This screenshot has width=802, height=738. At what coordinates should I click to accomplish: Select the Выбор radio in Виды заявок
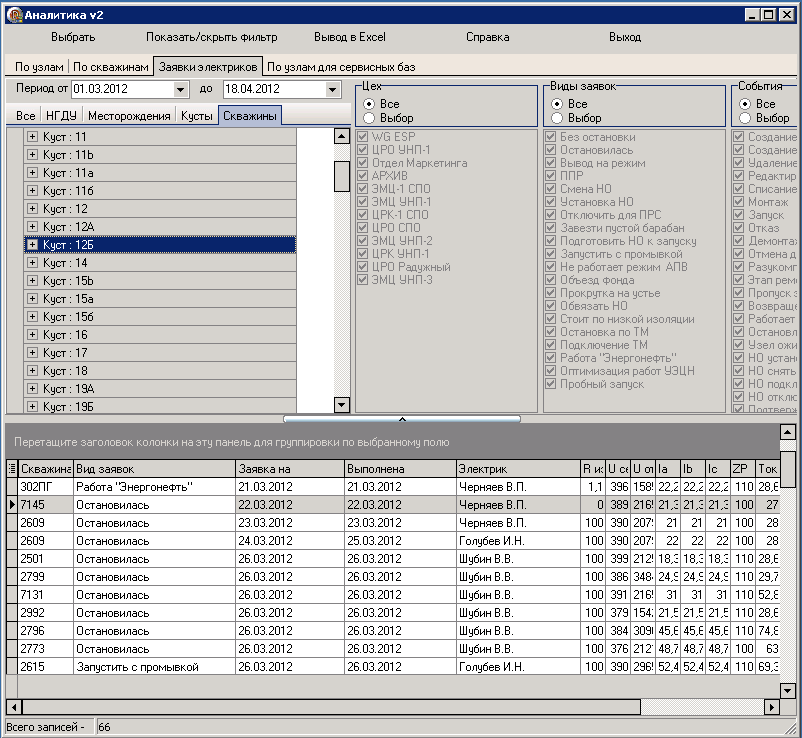556,118
